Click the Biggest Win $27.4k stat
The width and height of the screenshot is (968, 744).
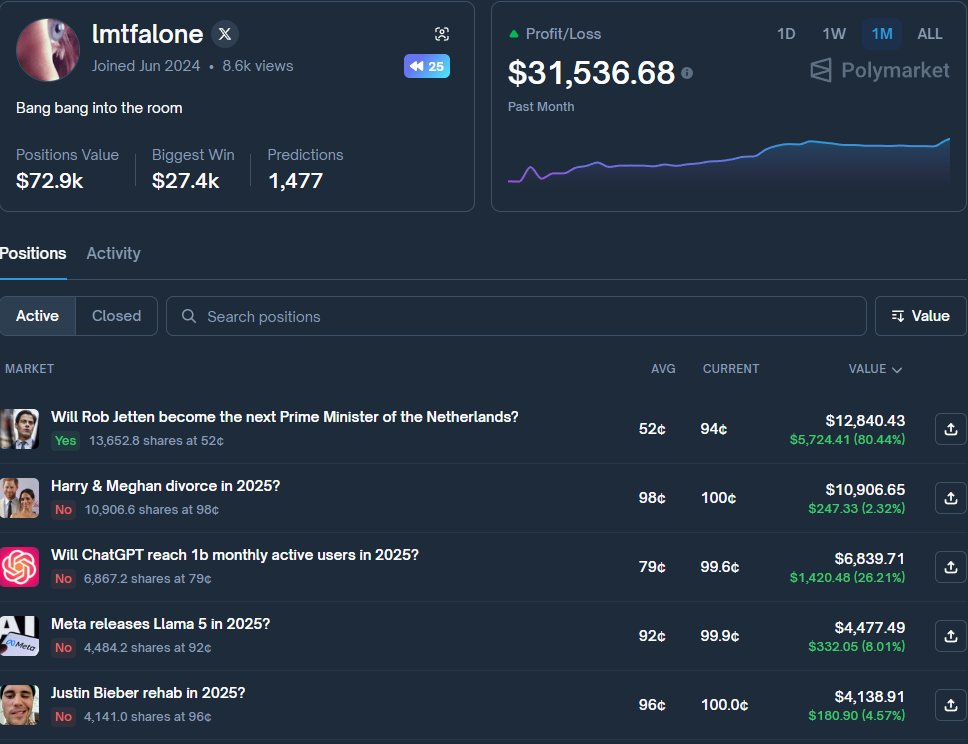193,169
